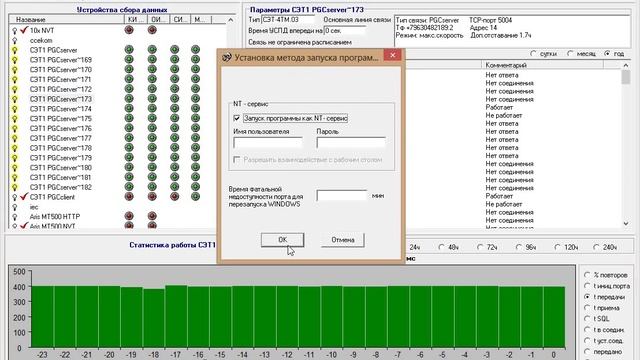Click yellow bulb icon of PGCserver~175
Viewport: 640px width, 360px height.
click(x=15, y=119)
